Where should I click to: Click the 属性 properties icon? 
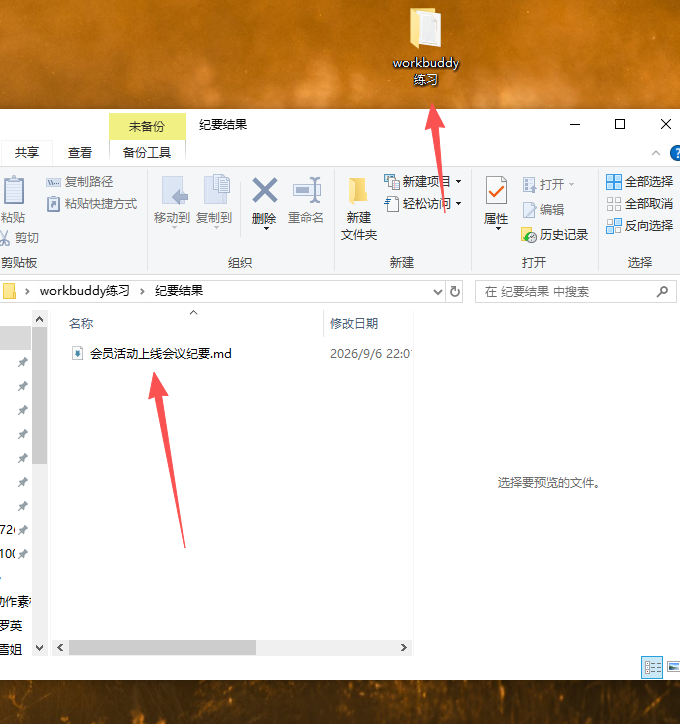point(496,190)
